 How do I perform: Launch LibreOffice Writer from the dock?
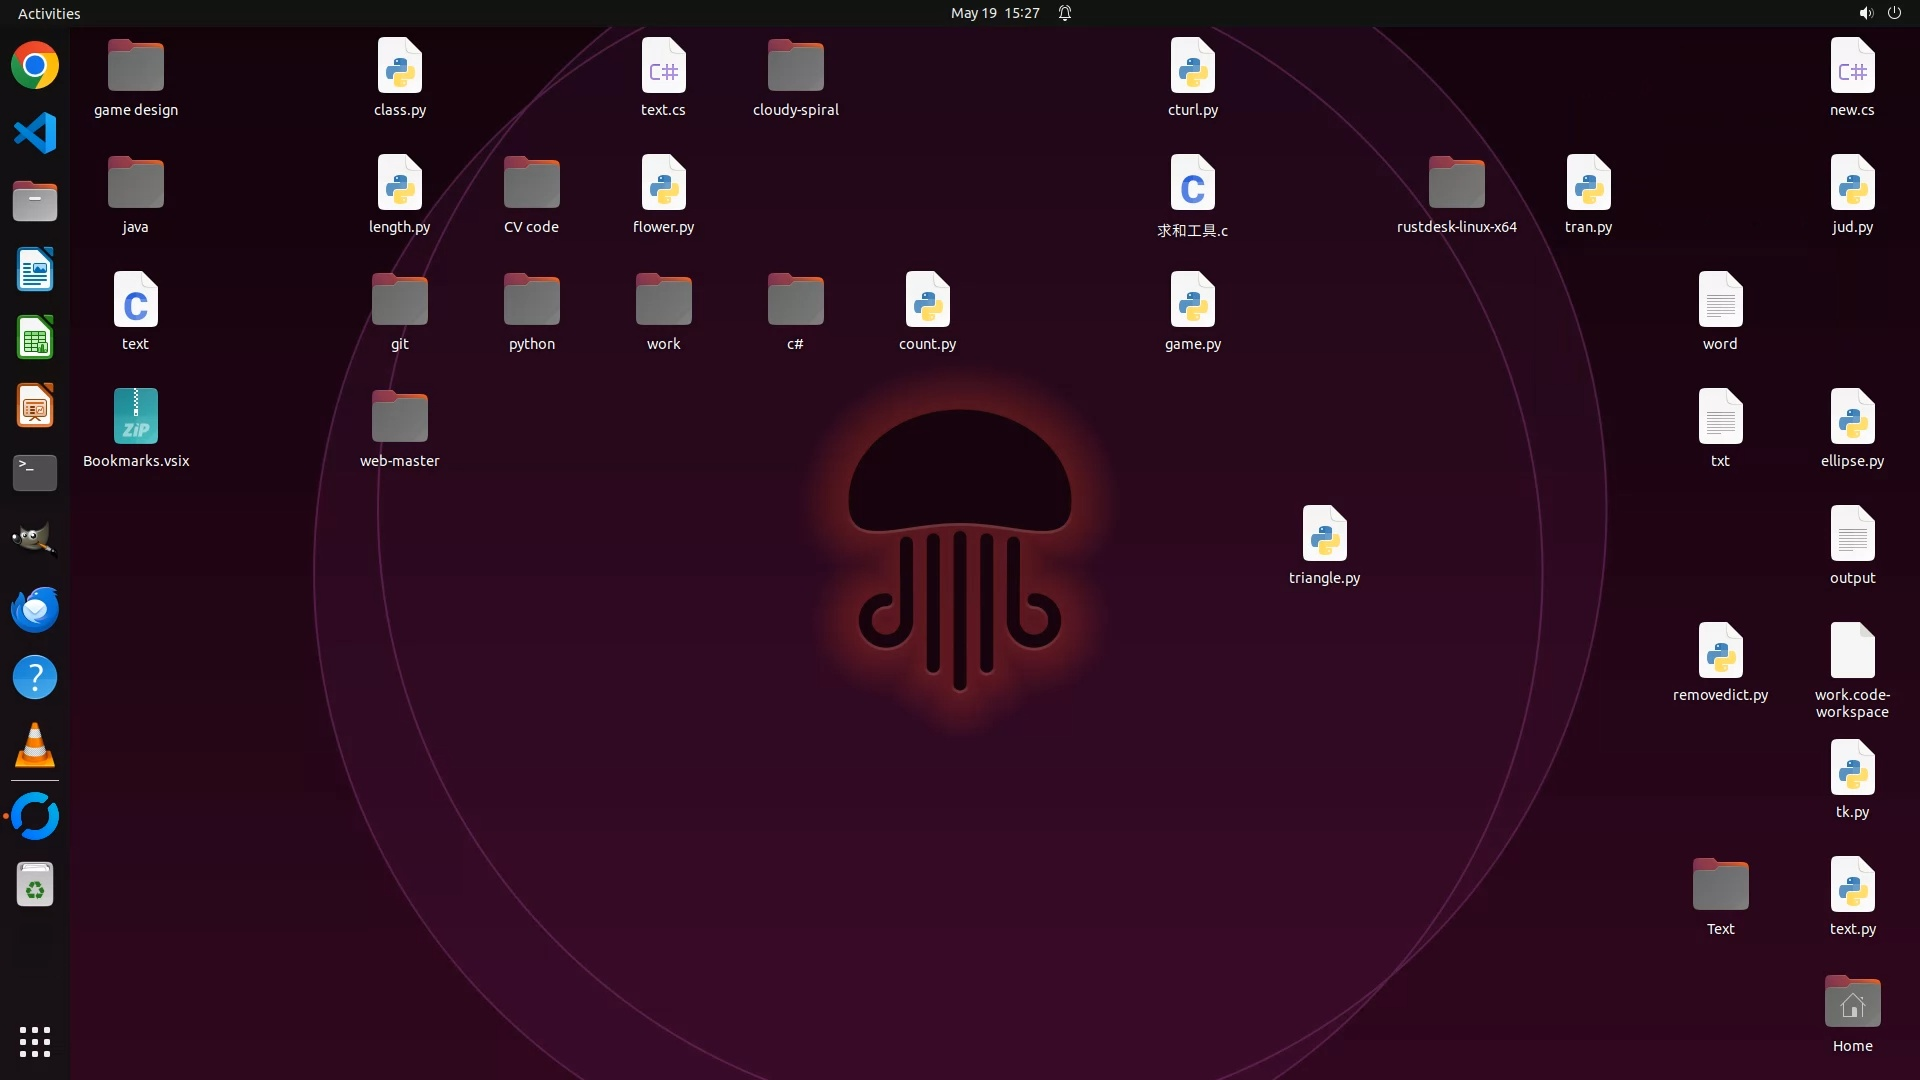coord(35,270)
